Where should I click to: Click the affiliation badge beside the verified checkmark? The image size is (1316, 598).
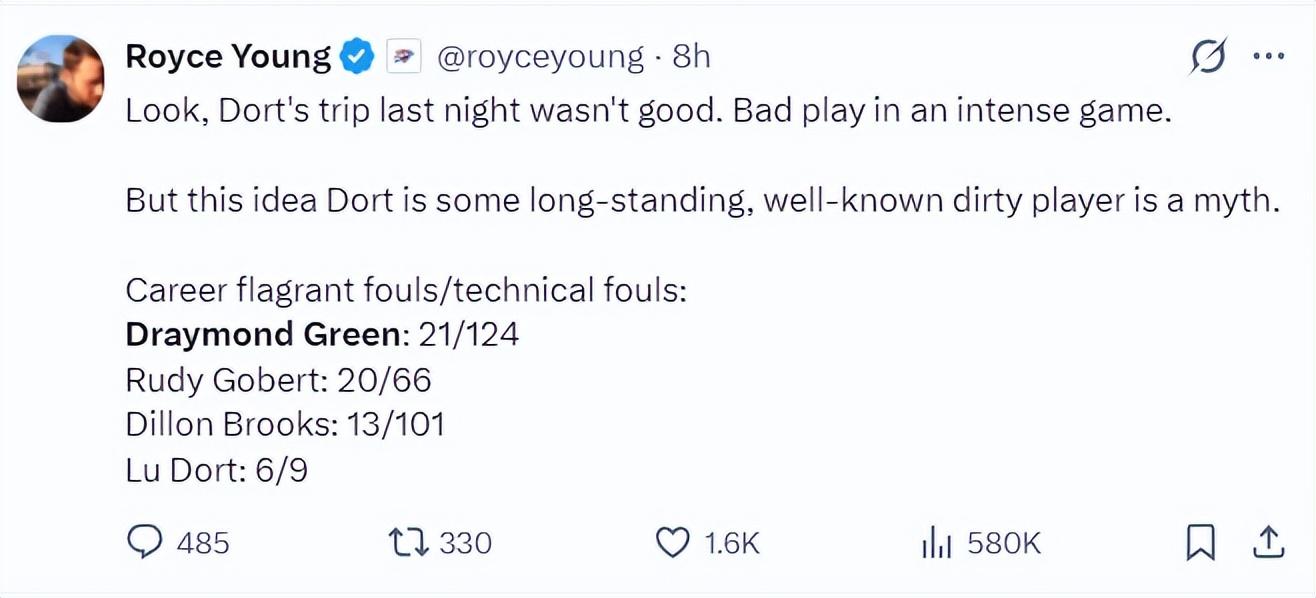pos(403,57)
